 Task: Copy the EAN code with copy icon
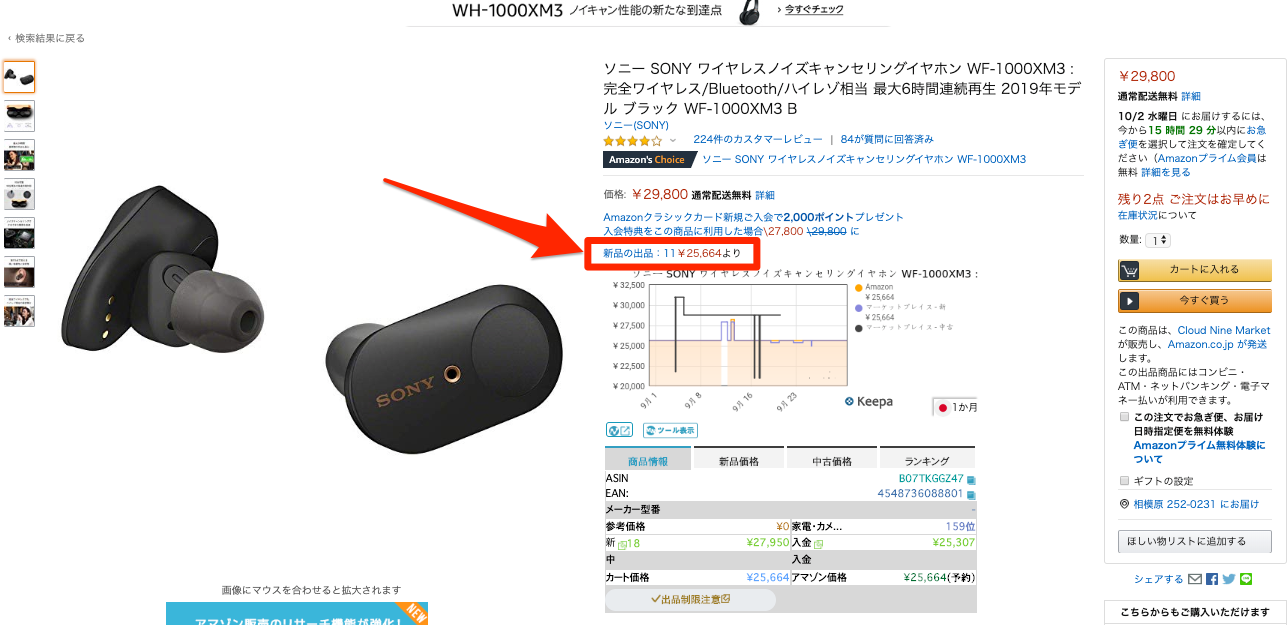click(971, 494)
